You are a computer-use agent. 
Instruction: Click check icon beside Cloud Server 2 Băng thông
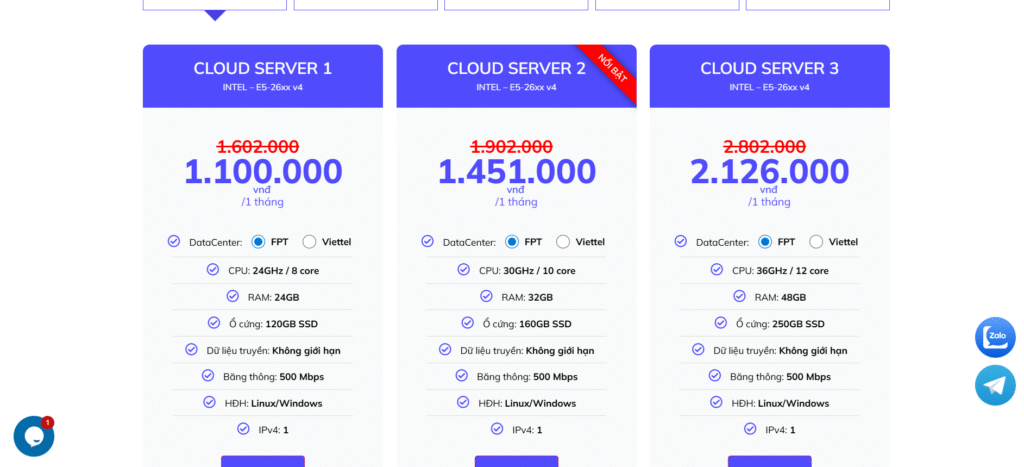(x=462, y=376)
